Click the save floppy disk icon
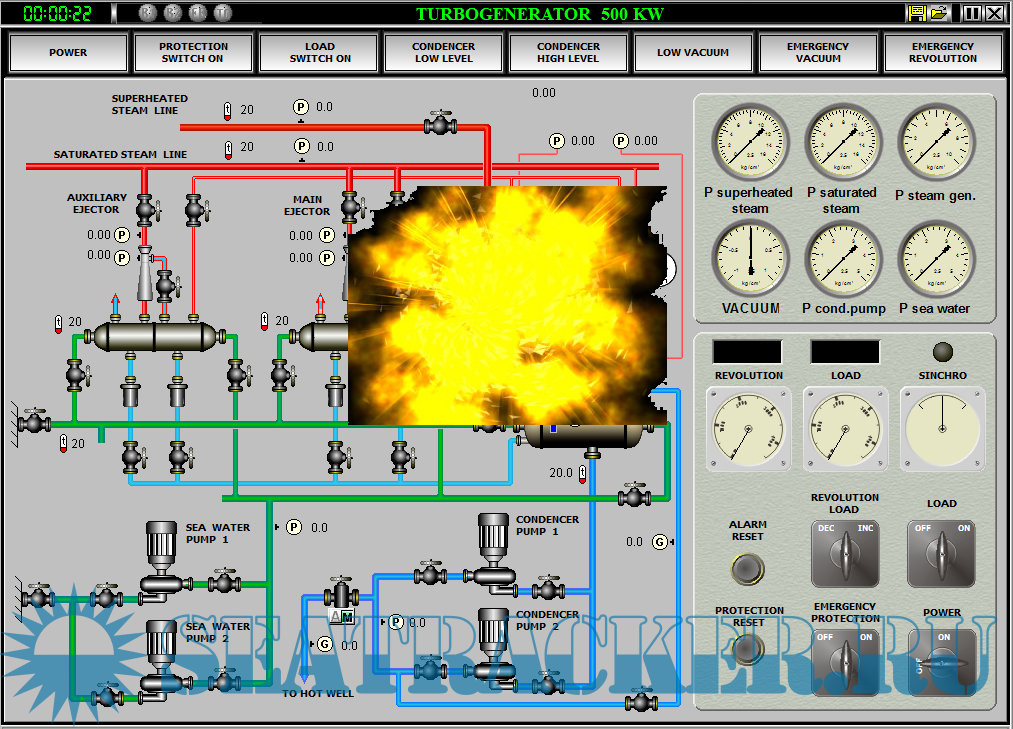Image resolution: width=1013 pixels, height=729 pixels. point(916,13)
